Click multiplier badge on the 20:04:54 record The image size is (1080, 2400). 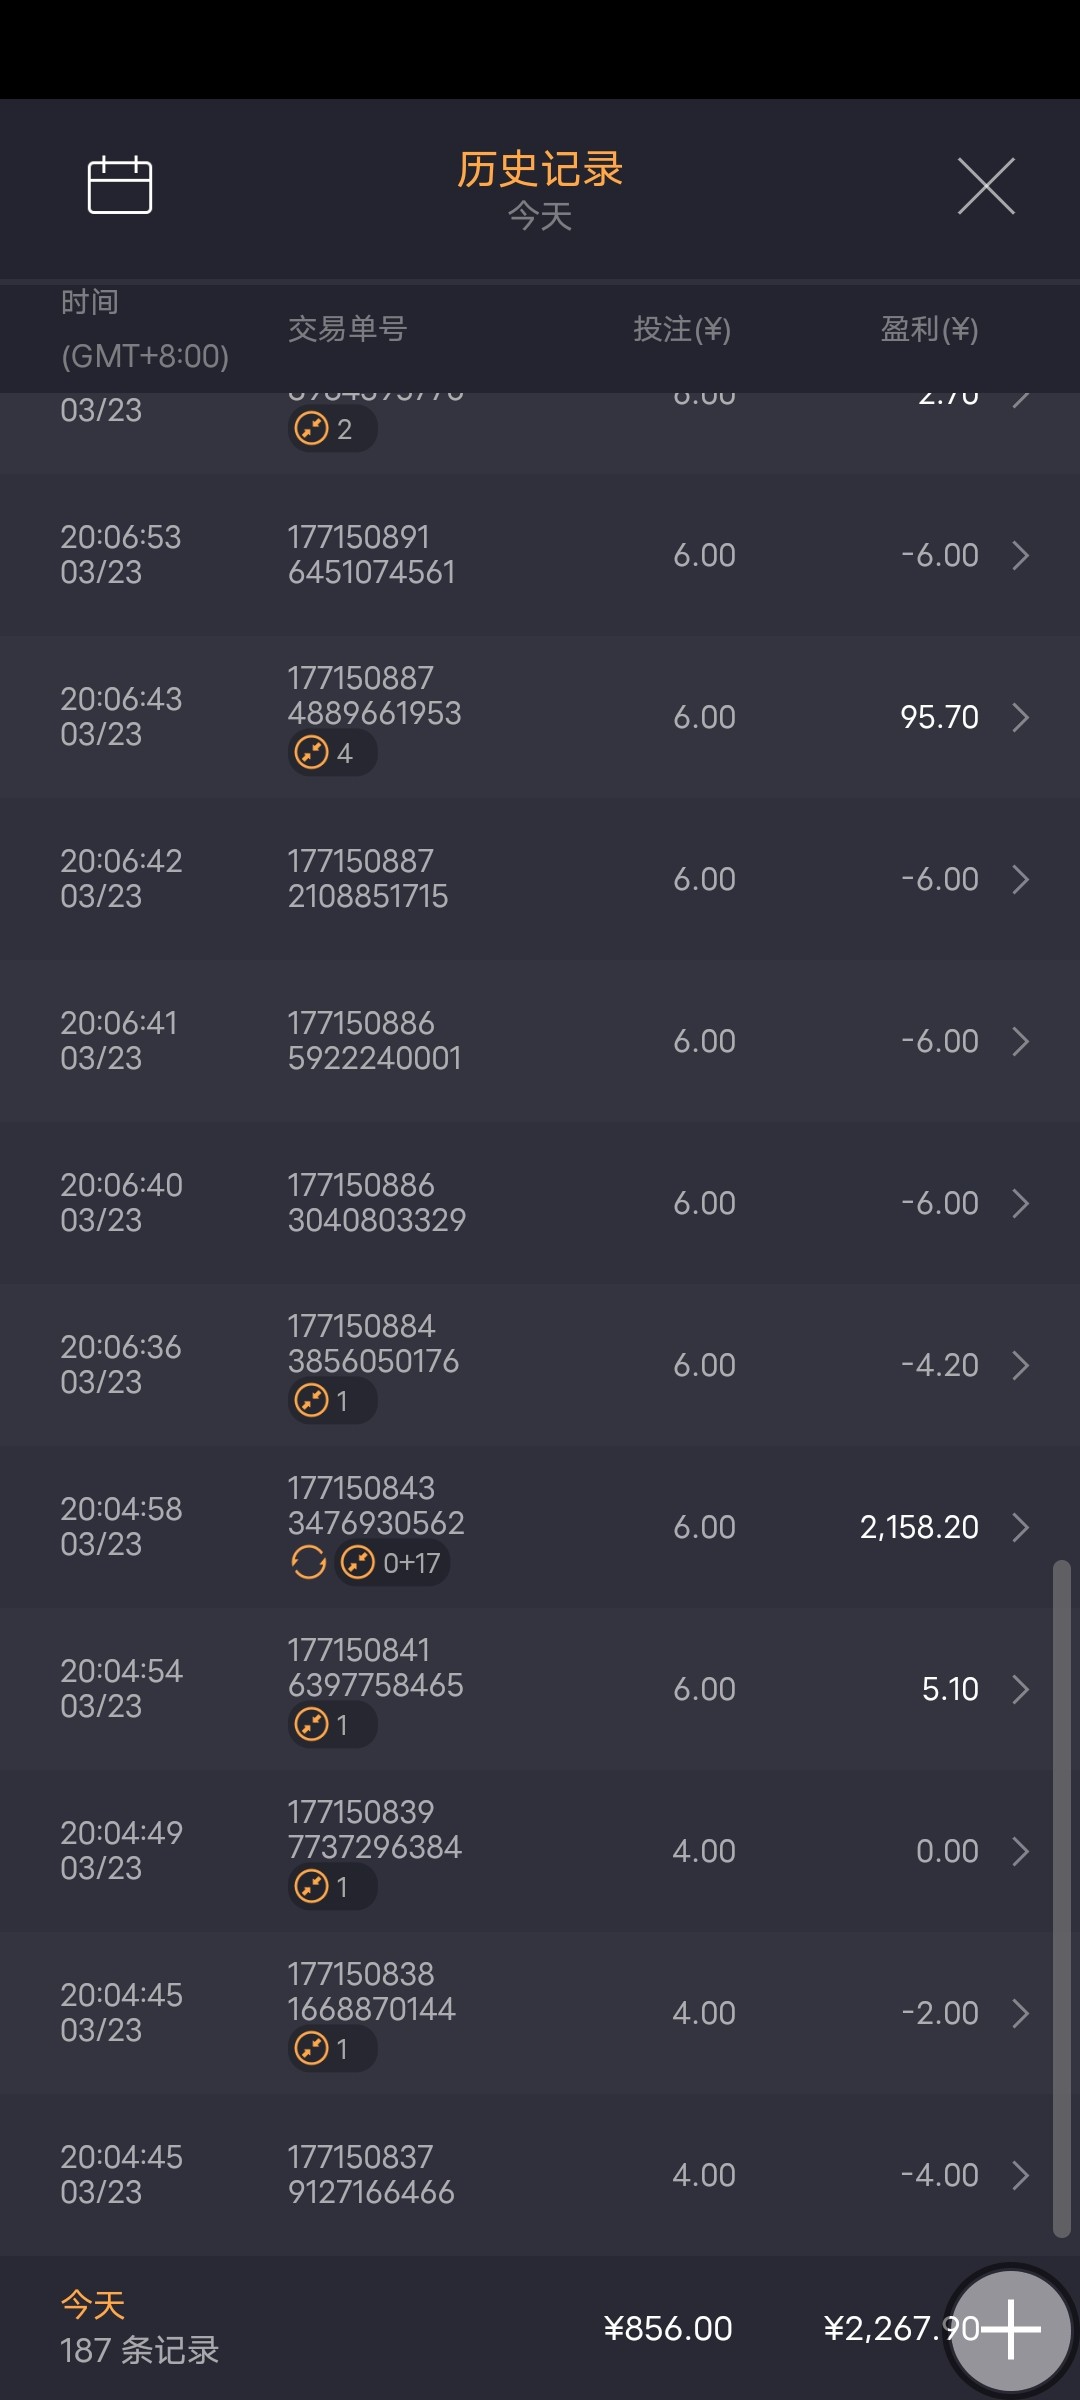pyautogui.click(x=332, y=1725)
